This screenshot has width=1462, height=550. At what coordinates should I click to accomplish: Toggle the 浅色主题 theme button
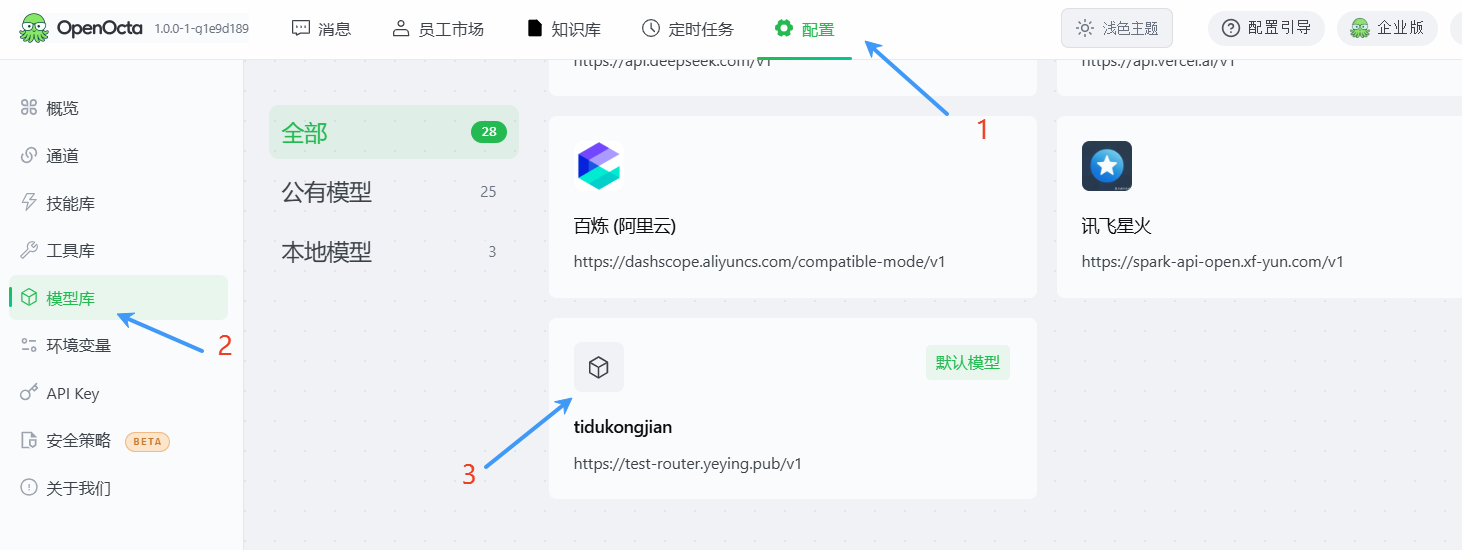tap(1117, 28)
